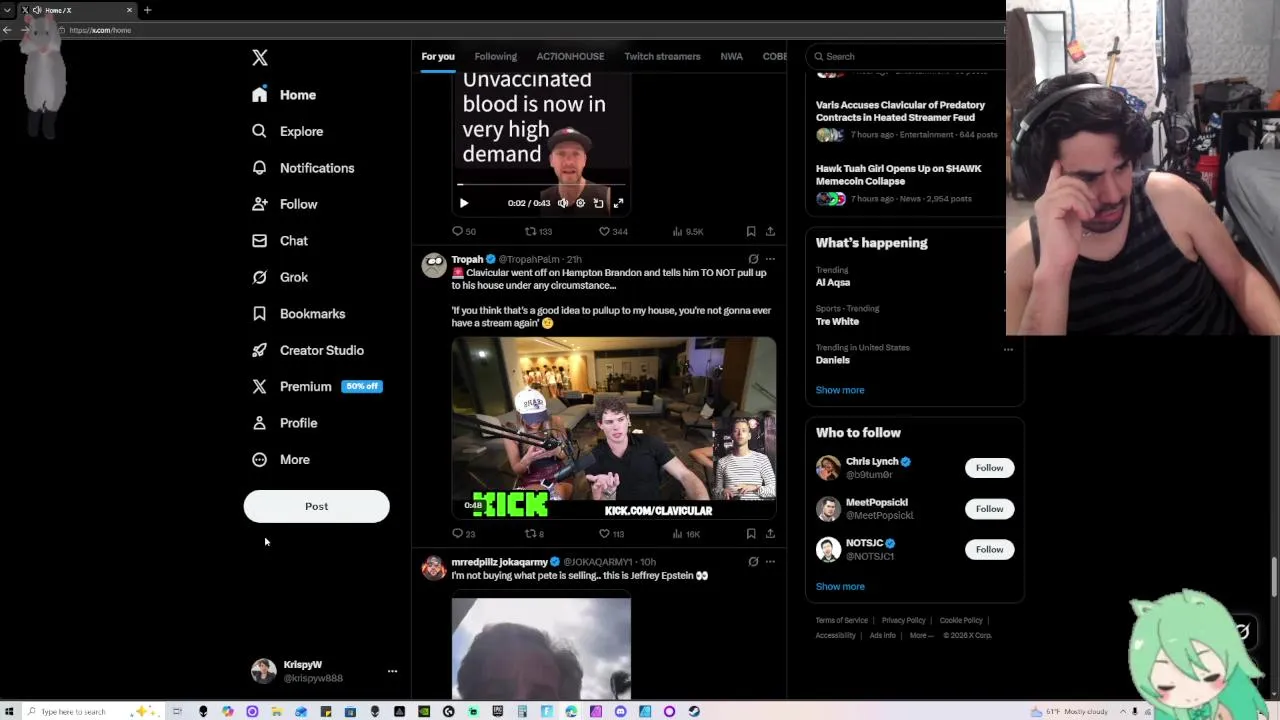Viewport: 1280px width, 720px height.
Task: Follow MeetPopsickl
Action: (x=989, y=509)
